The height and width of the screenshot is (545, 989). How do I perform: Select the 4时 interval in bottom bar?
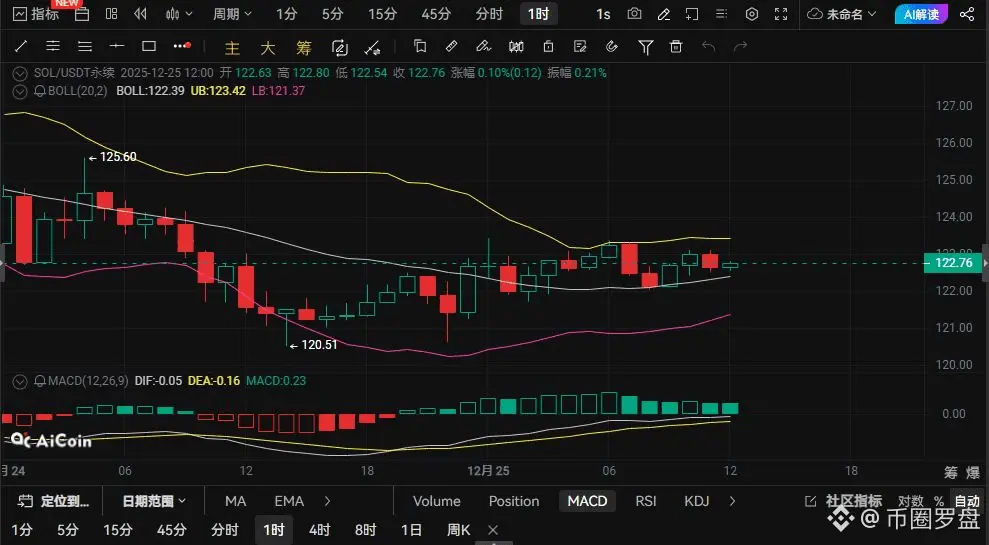pos(319,530)
